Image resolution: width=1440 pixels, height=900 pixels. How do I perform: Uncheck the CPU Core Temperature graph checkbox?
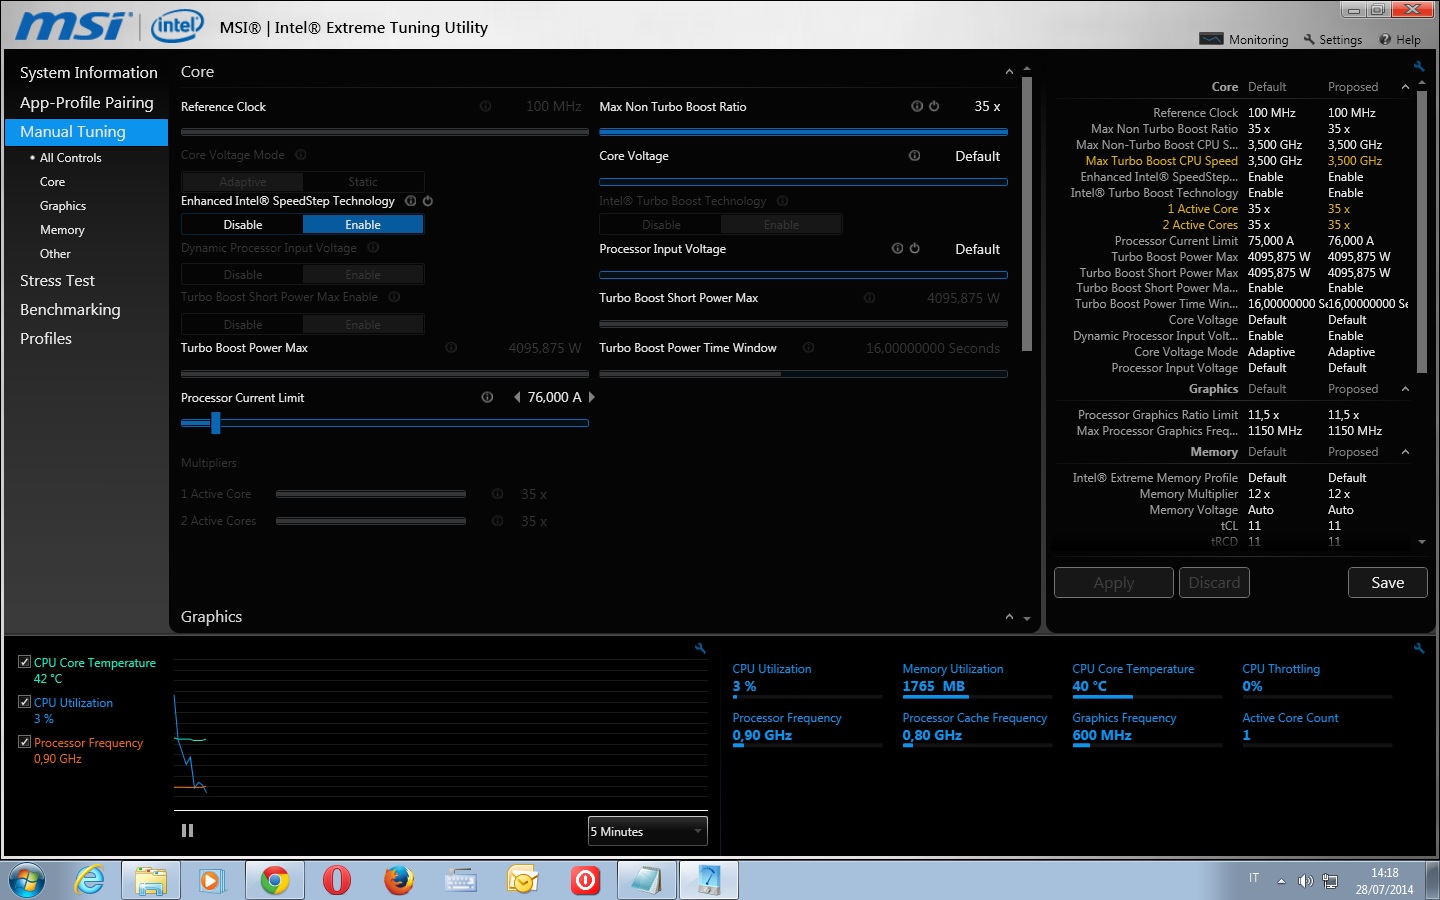click(x=24, y=662)
